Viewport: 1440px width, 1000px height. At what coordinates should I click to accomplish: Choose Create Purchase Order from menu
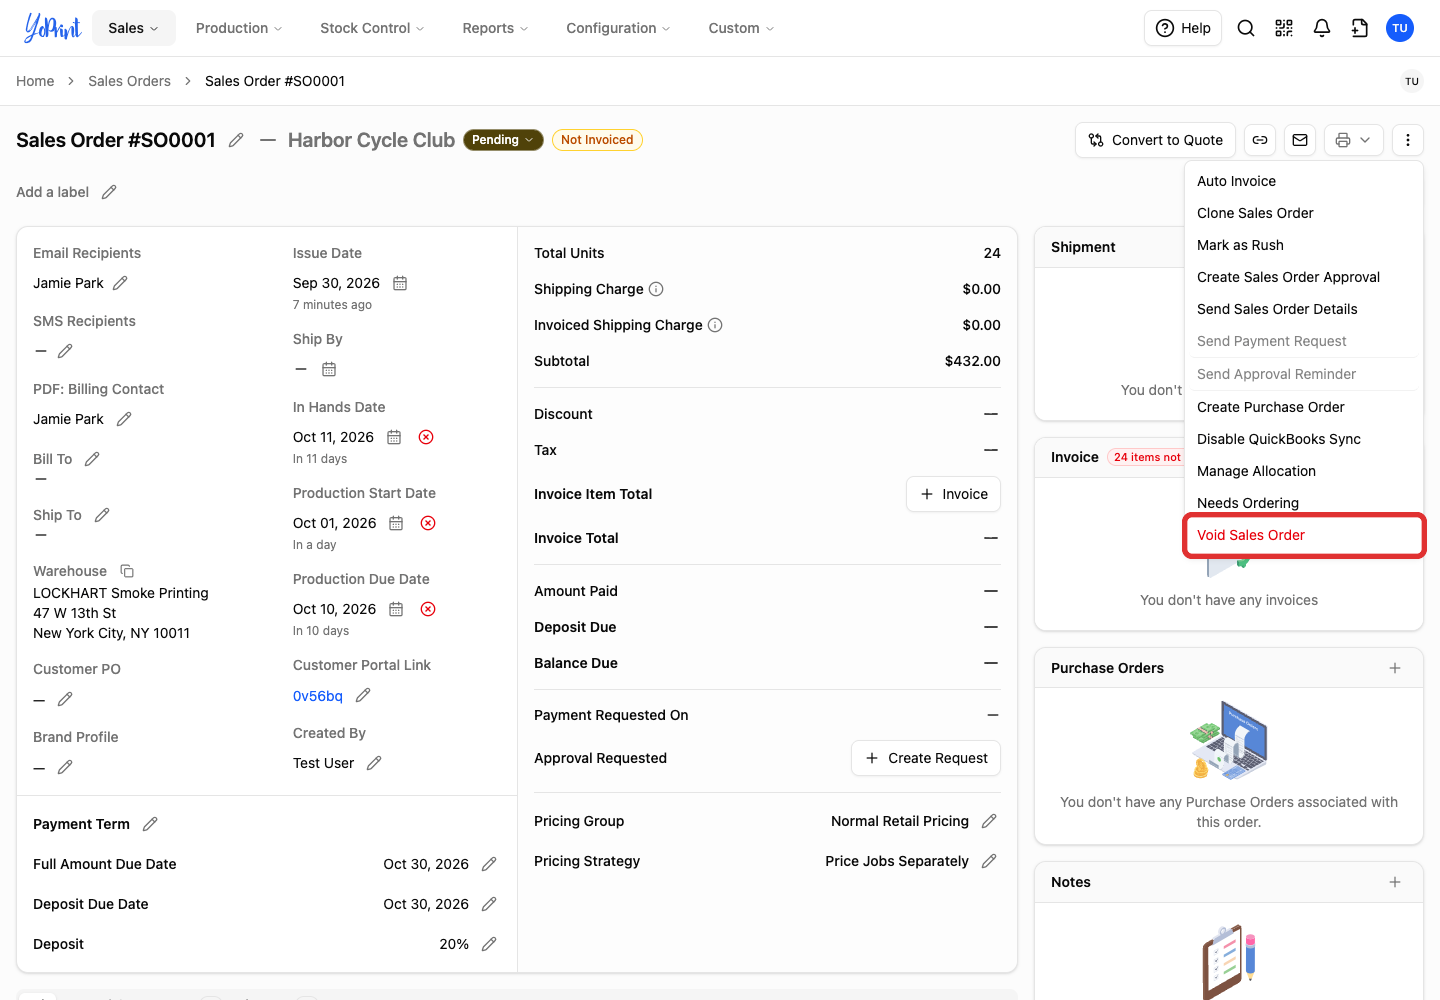pyautogui.click(x=1304, y=407)
